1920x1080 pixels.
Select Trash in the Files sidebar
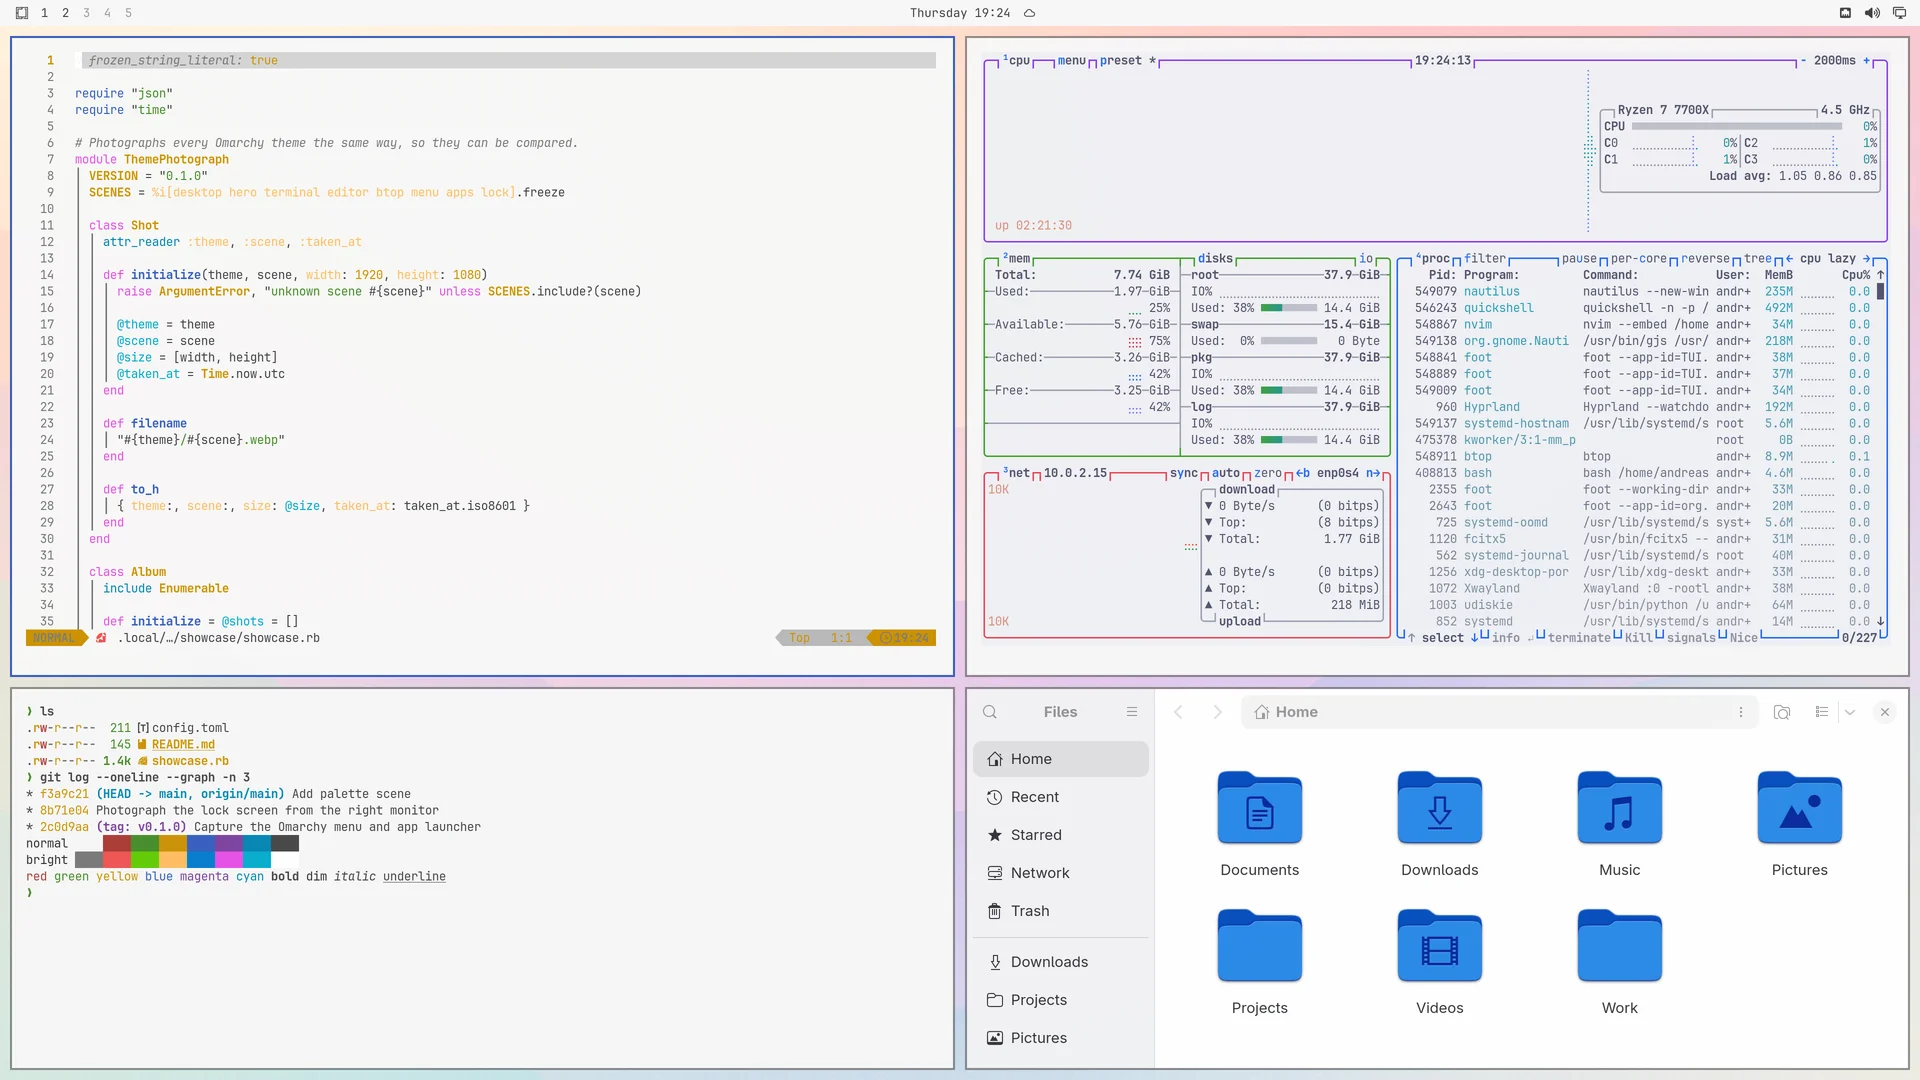point(1061,911)
